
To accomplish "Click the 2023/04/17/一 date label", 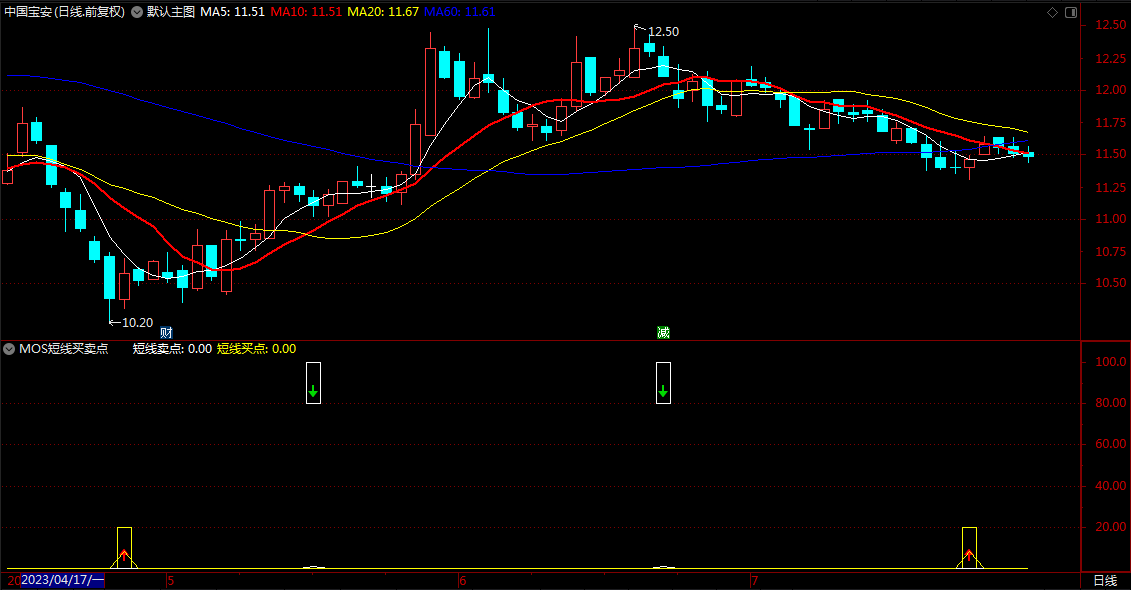I will 63,581.
